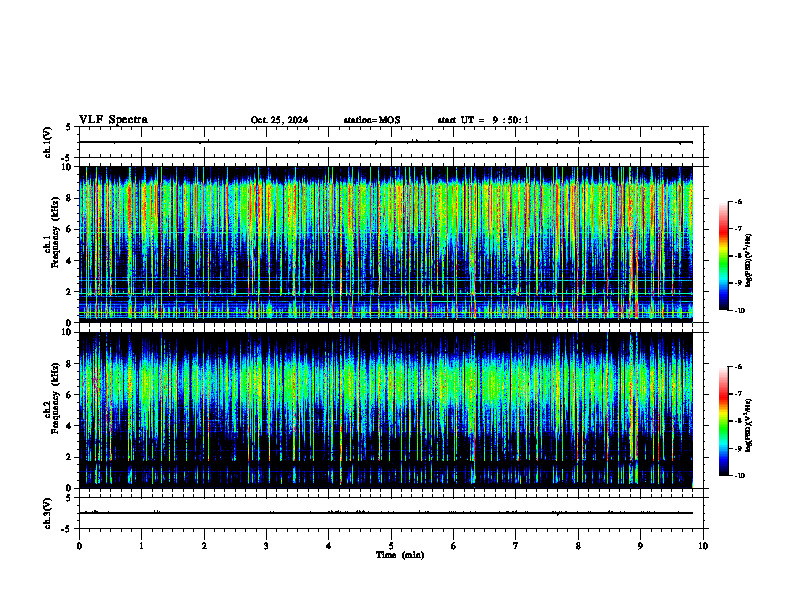Screen dimensions: 792x612
Task: Click time axis tick label "1"
Action: click(x=141, y=546)
